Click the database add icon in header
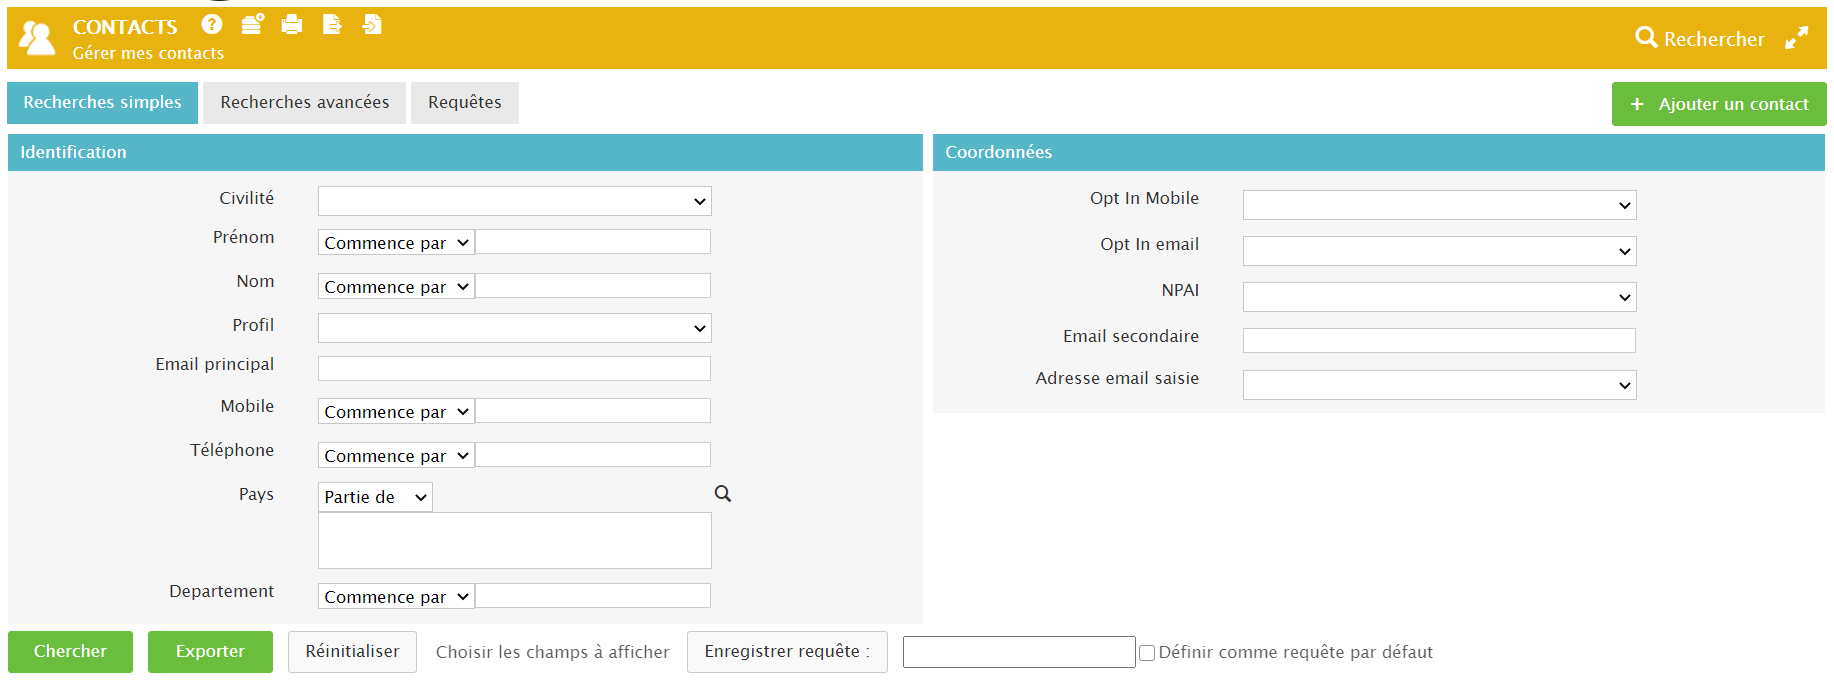This screenshot has height=692, width=1834. click(x=252, y=25)
